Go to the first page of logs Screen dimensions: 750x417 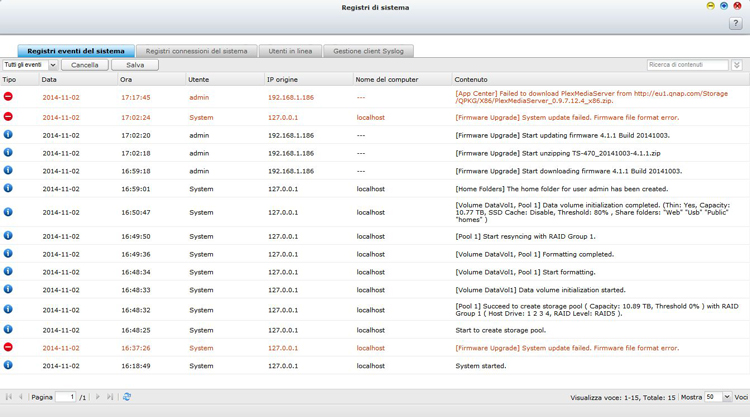pyautogui.click(x=9, y=397)
